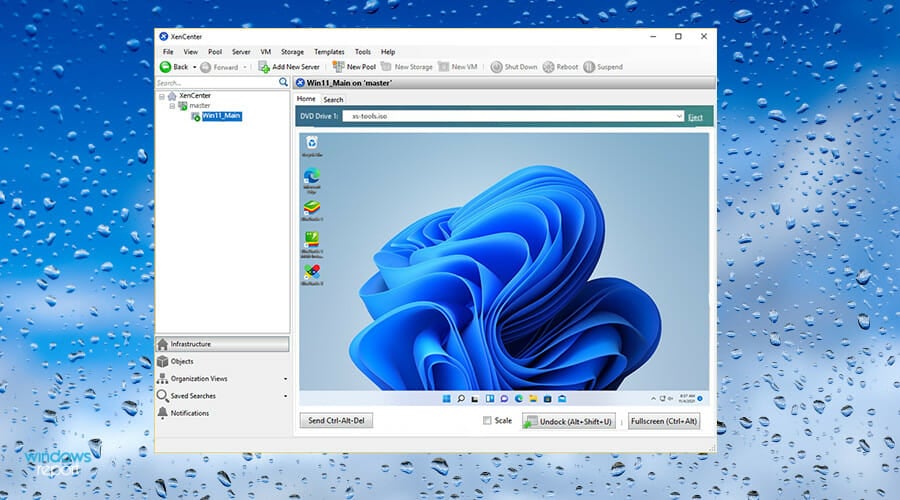Click the Suspend toolbar icon
900x500 pixels.
click(x=589, y=67)
